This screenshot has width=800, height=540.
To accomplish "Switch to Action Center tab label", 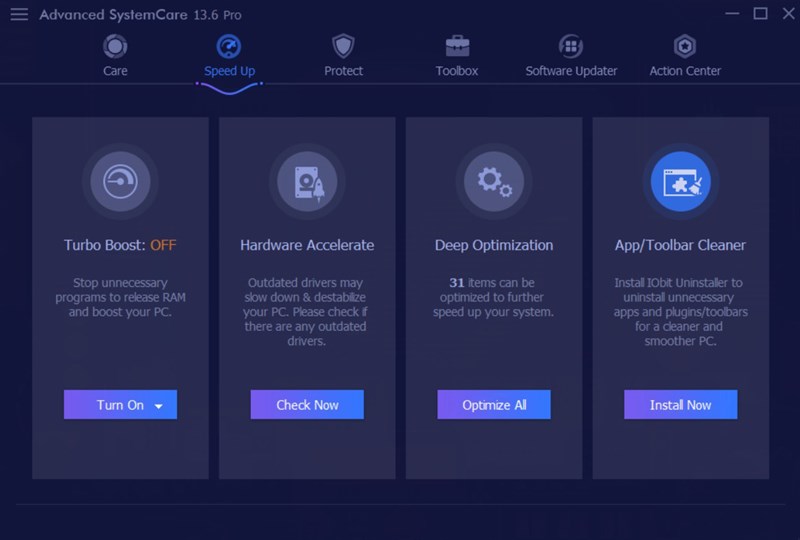I will tap(685, 71).
